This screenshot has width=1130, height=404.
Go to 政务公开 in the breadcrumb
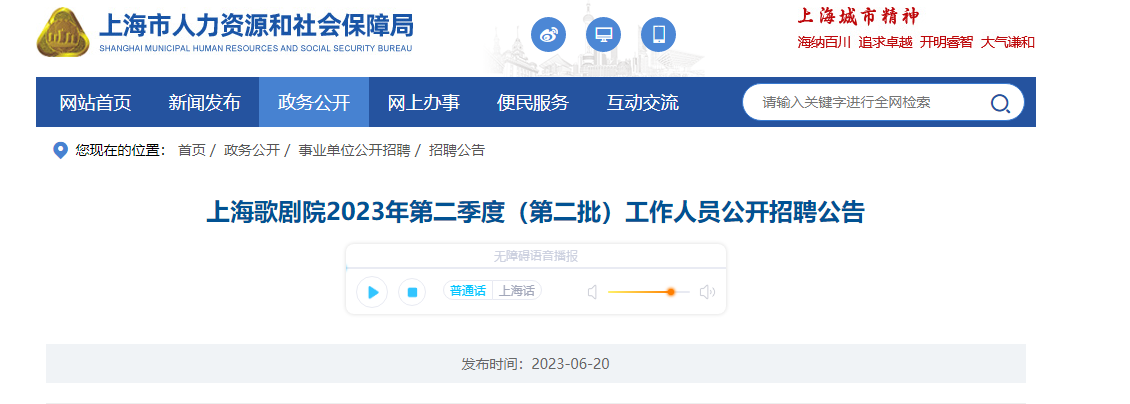click(252, 151)
